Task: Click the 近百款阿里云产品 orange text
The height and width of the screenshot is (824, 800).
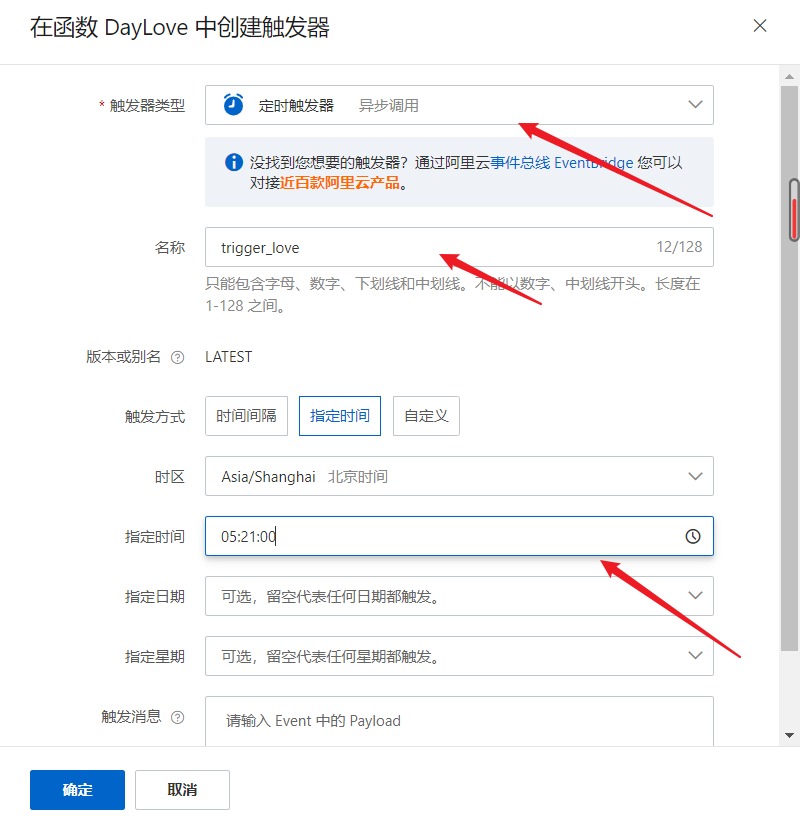Action: point(340,183)
